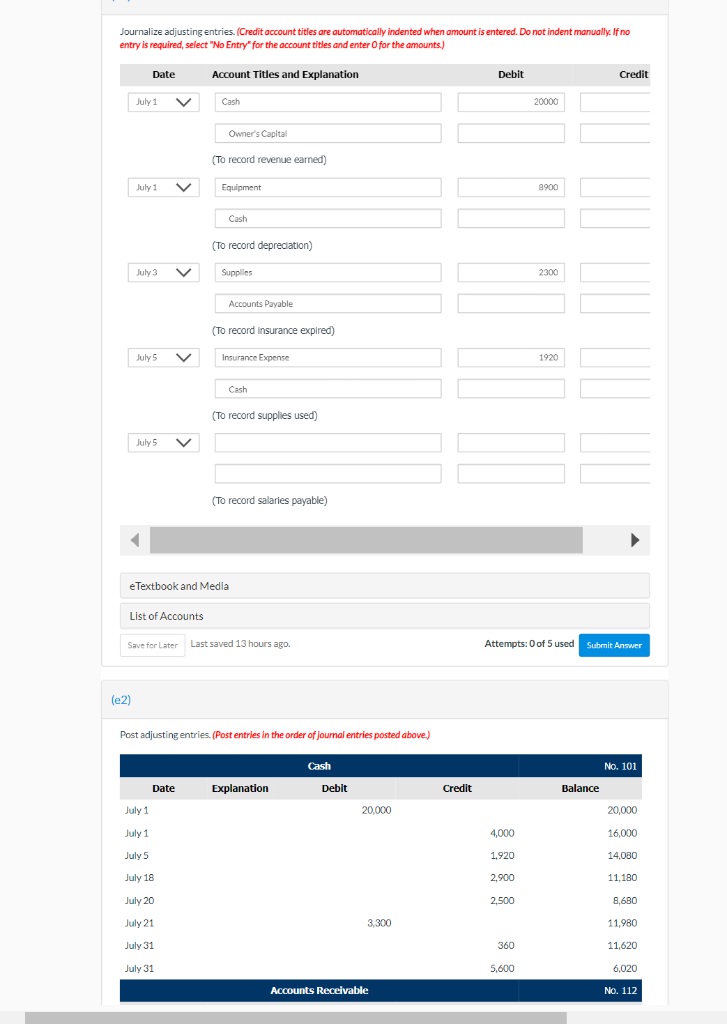Viewport: 727px width, 1024px height.
Task: Click the empty debit field on the last entry's first row
Action: click(x=511, y=443)
